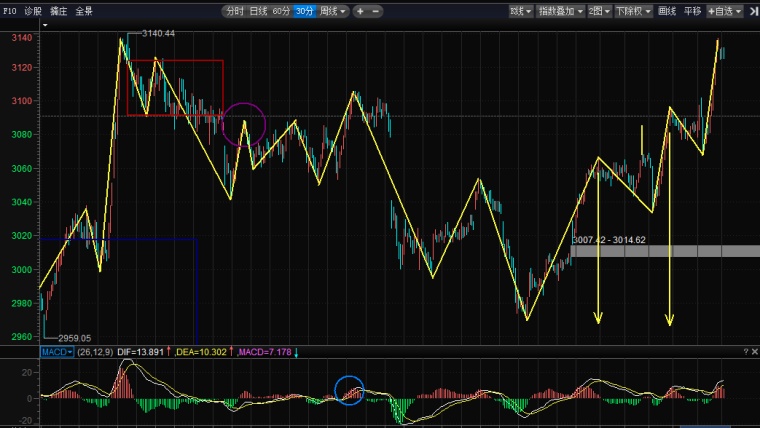760x428 pixels.
Task: Open the F10 company info page
Action: (9, 11)
